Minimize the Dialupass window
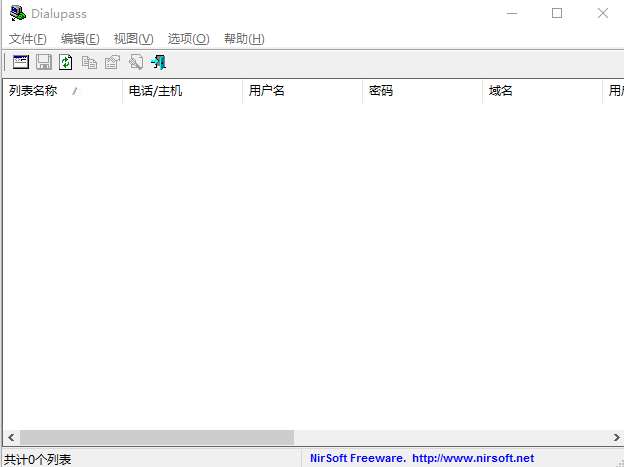The width and height of the screenshot is (624, 467). 512,14
